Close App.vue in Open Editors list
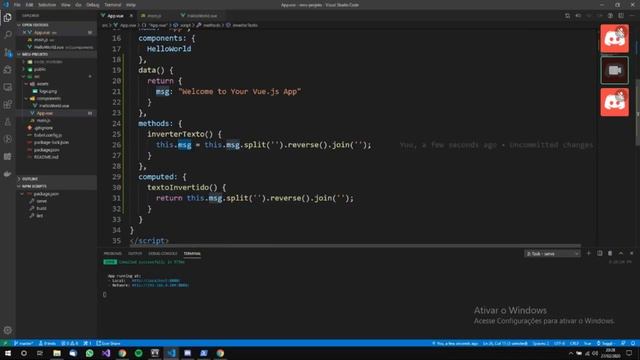Image resolution: width=640 pixels, height=360 pixels. coord(24,32)
